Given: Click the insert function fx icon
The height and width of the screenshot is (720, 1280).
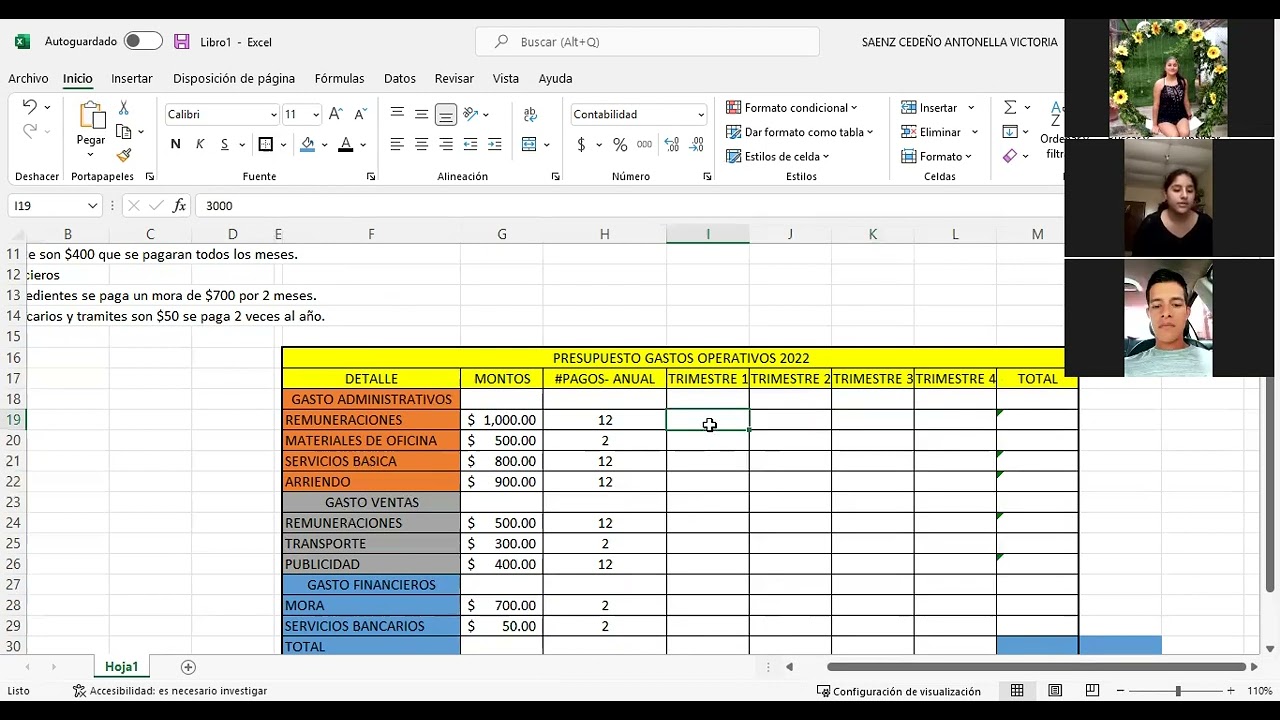Looking at the screenshot, I should 180,206.
